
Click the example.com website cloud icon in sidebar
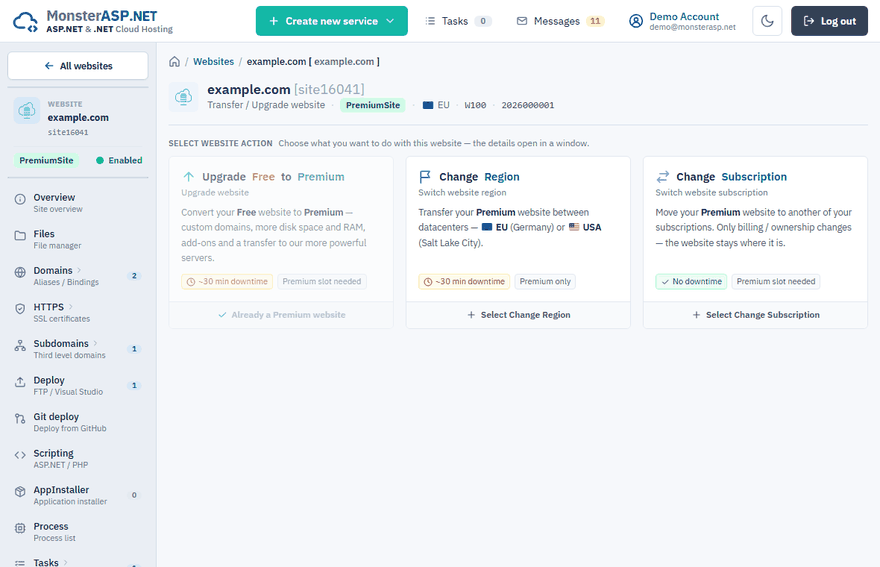pos(26,111)
